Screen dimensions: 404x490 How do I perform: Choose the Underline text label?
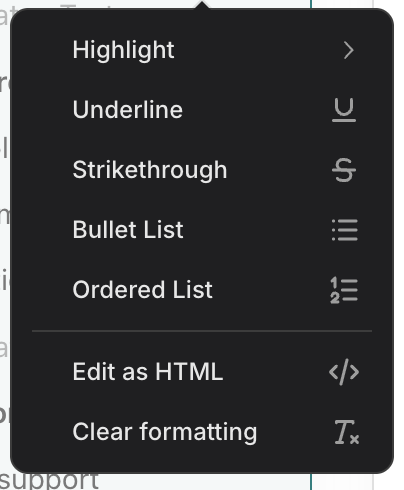128,110
